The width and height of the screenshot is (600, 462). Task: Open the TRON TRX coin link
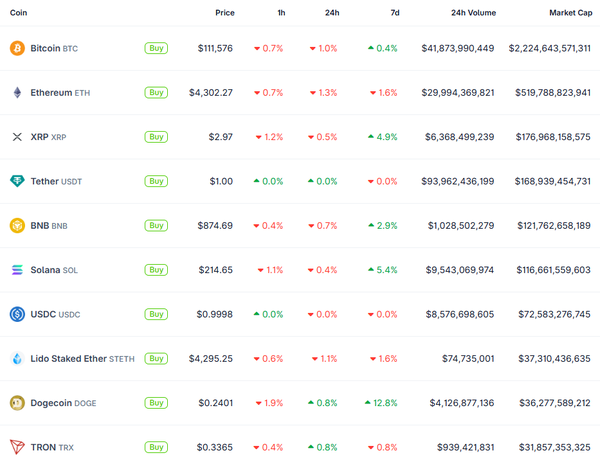[53, 447]
